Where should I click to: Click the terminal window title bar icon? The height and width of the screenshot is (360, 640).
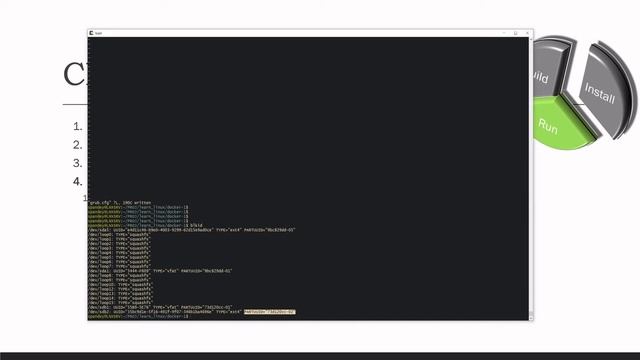click(x=91, y=33)
